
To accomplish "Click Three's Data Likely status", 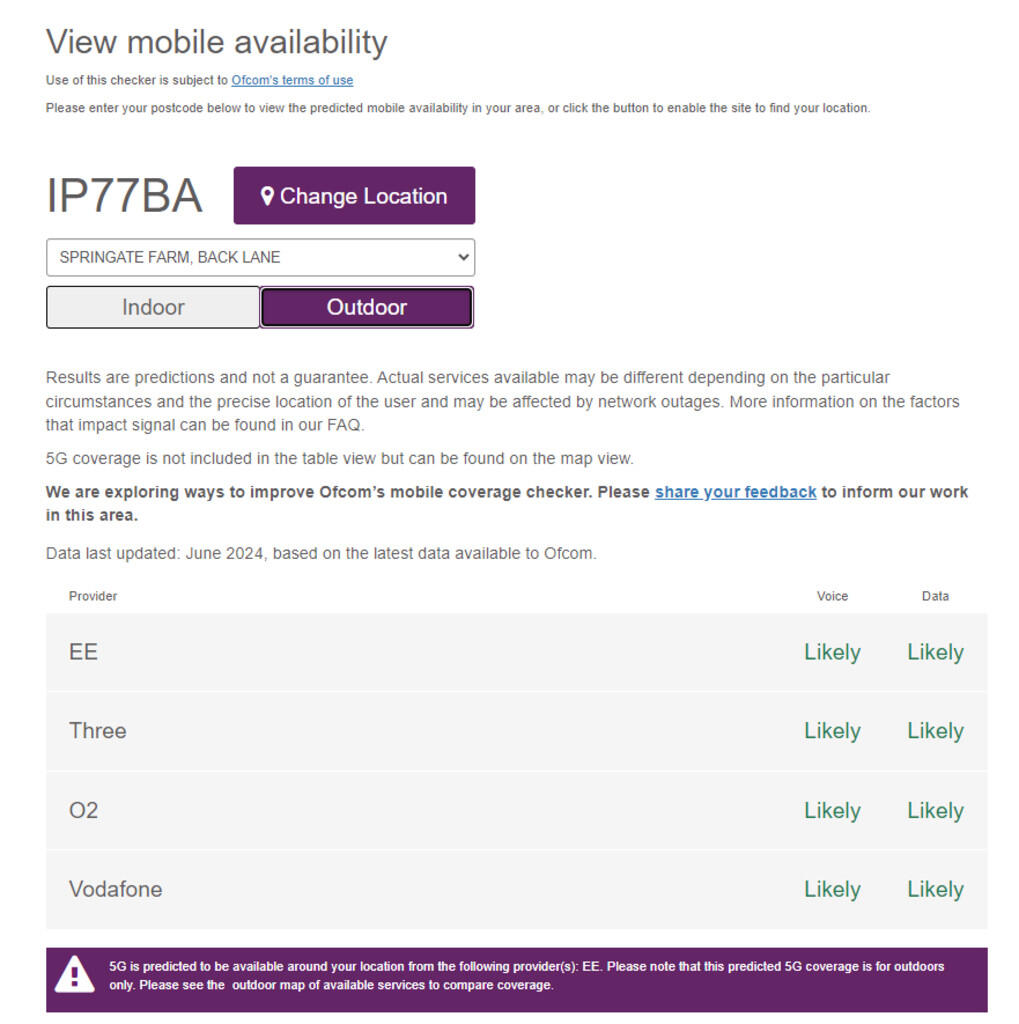I will click(x=935, y=731).
